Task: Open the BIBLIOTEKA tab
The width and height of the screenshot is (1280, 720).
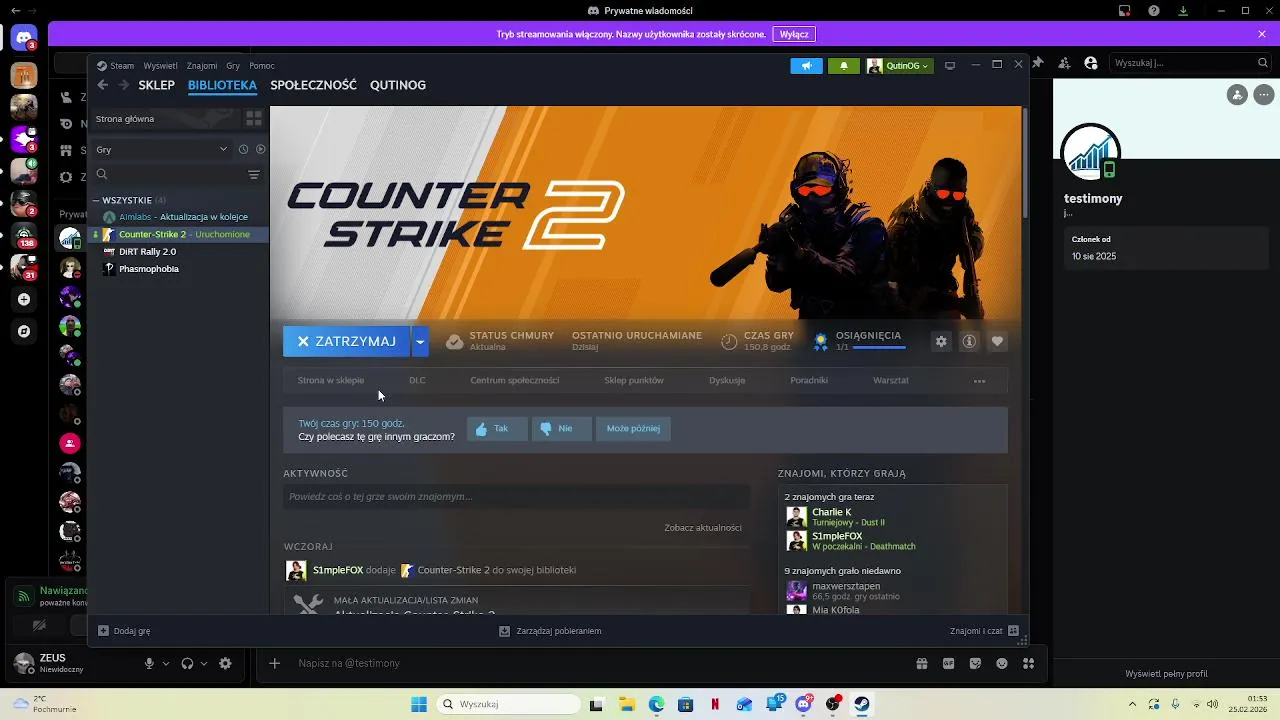Action: coord(222,85)
